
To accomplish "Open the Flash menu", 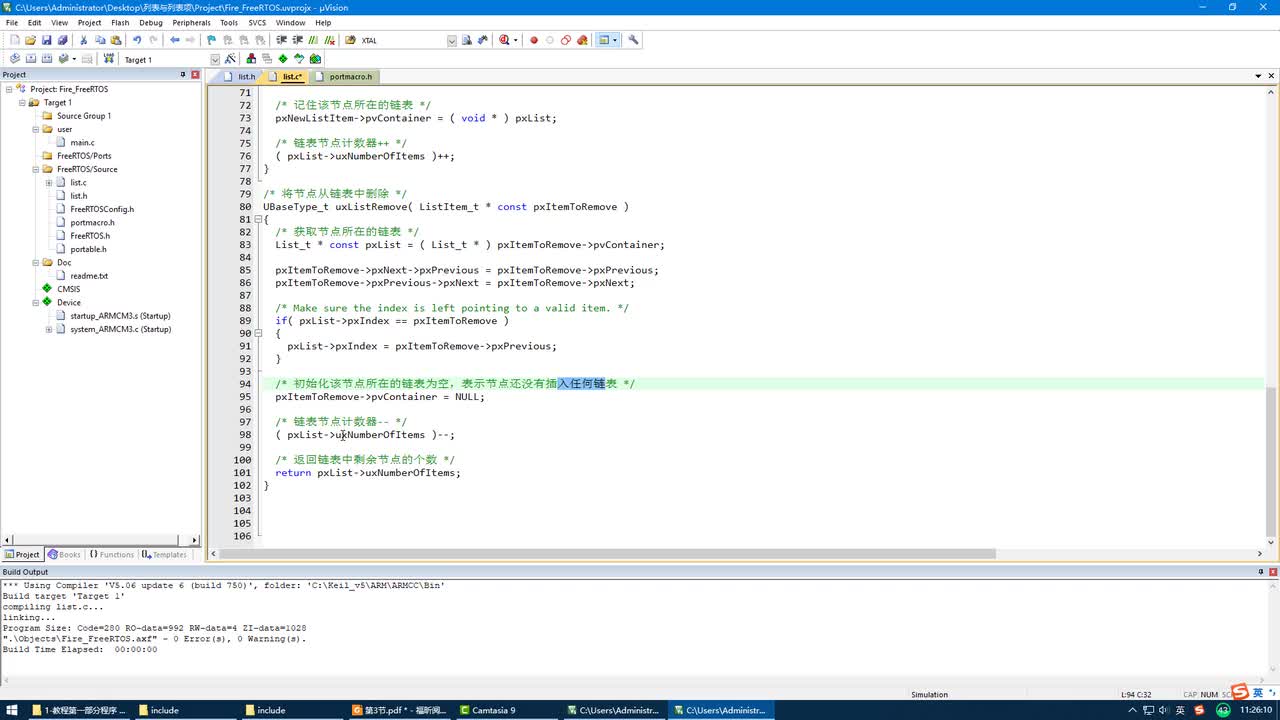I will coord(120,22).
